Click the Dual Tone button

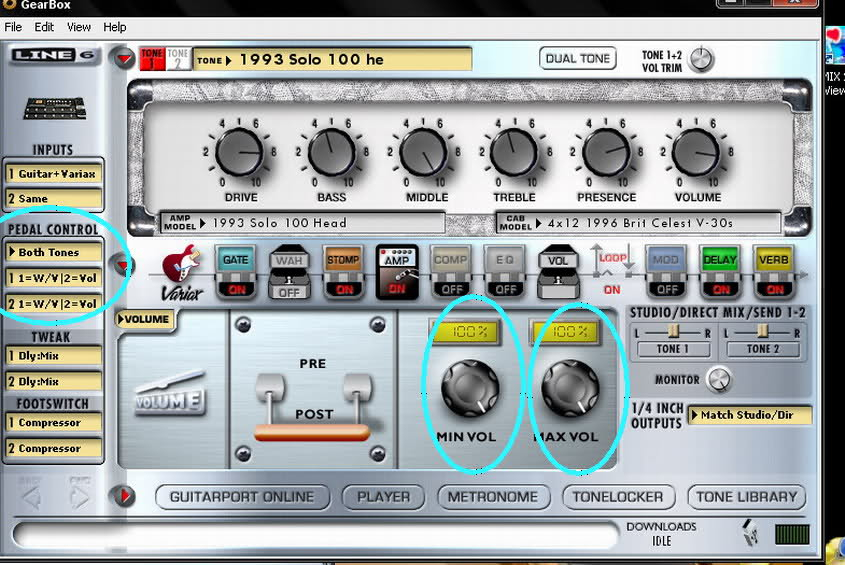[x=577, y=58]
